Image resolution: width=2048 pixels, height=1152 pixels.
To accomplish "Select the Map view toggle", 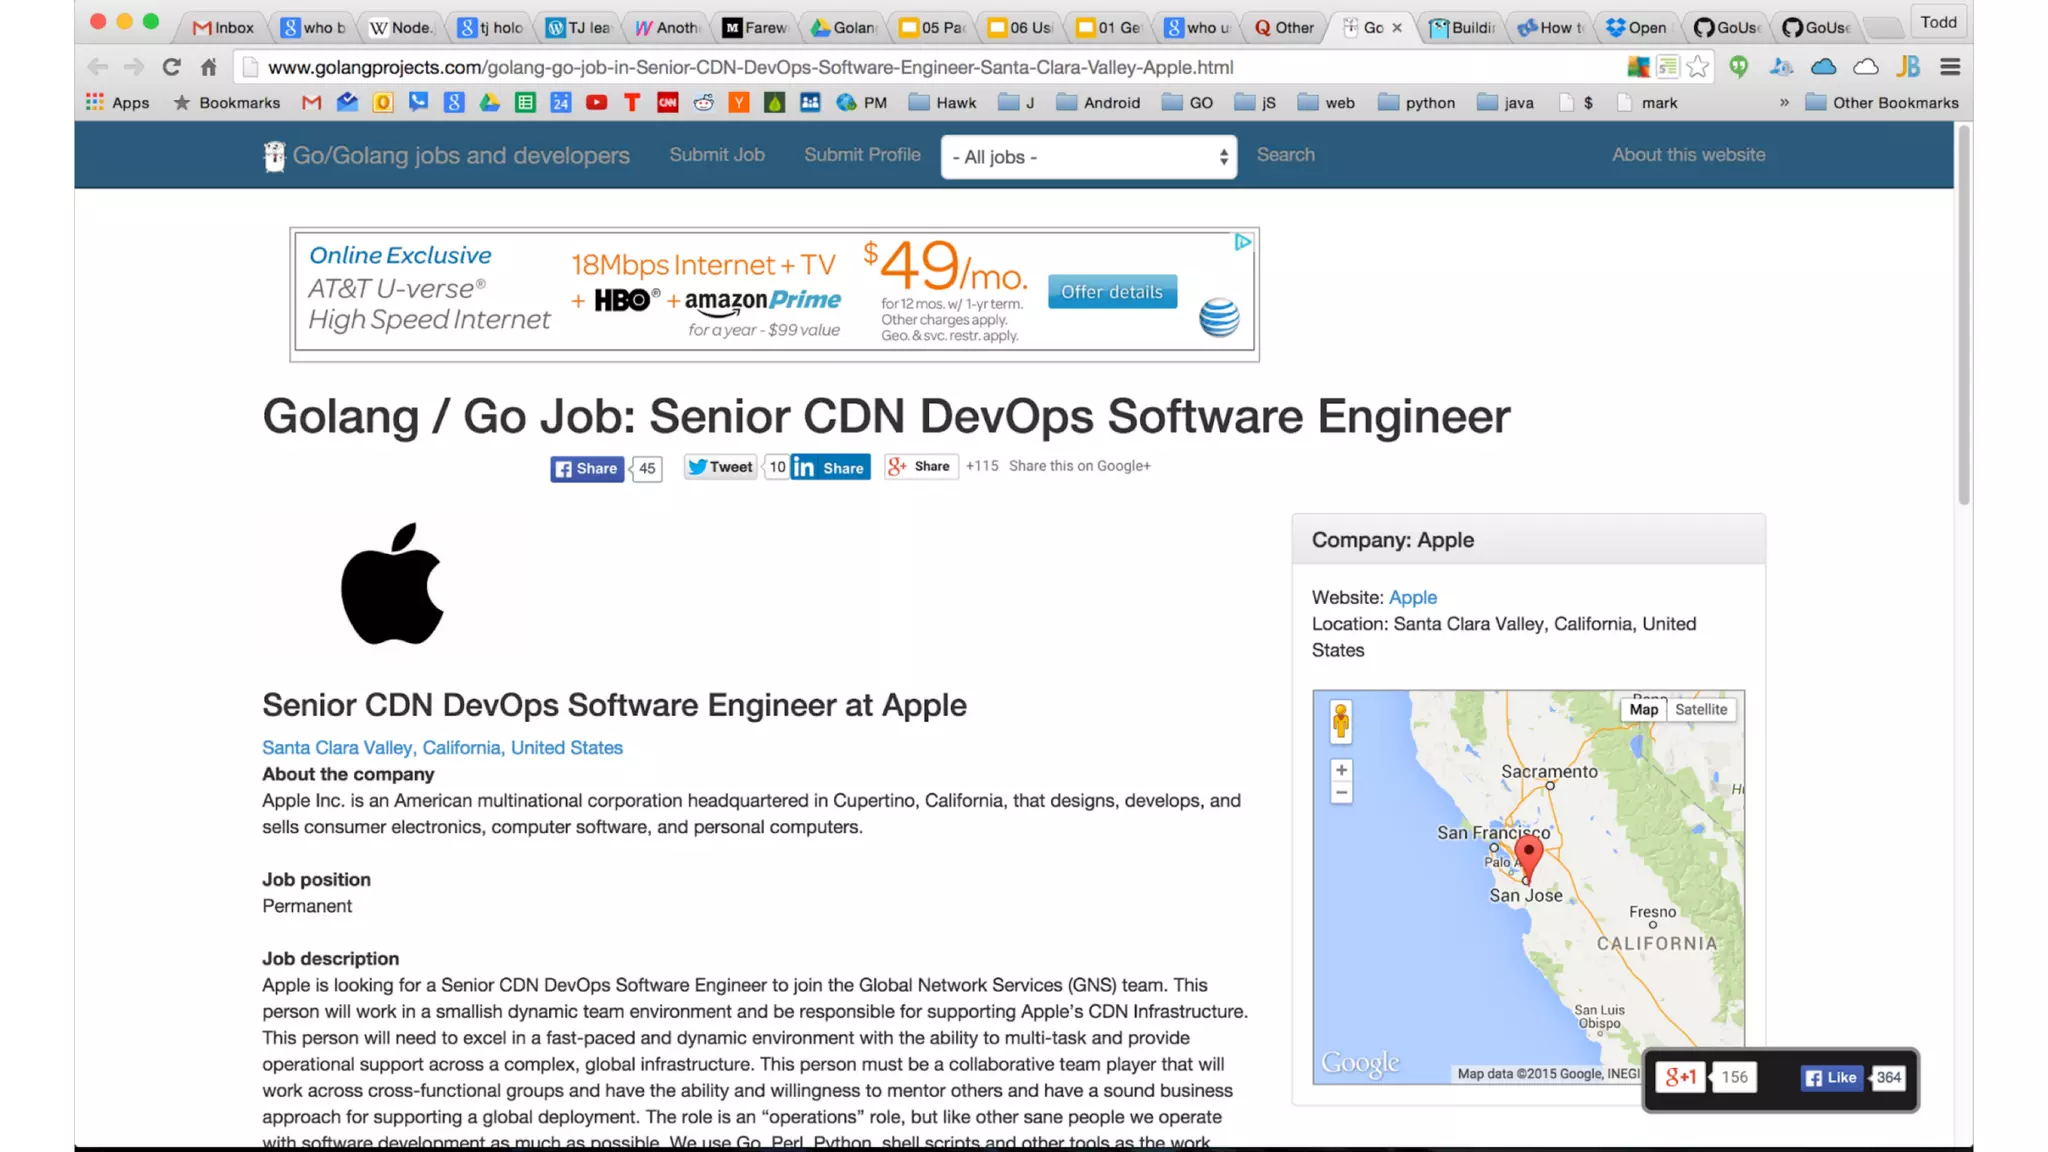I will coord(1643,709).
